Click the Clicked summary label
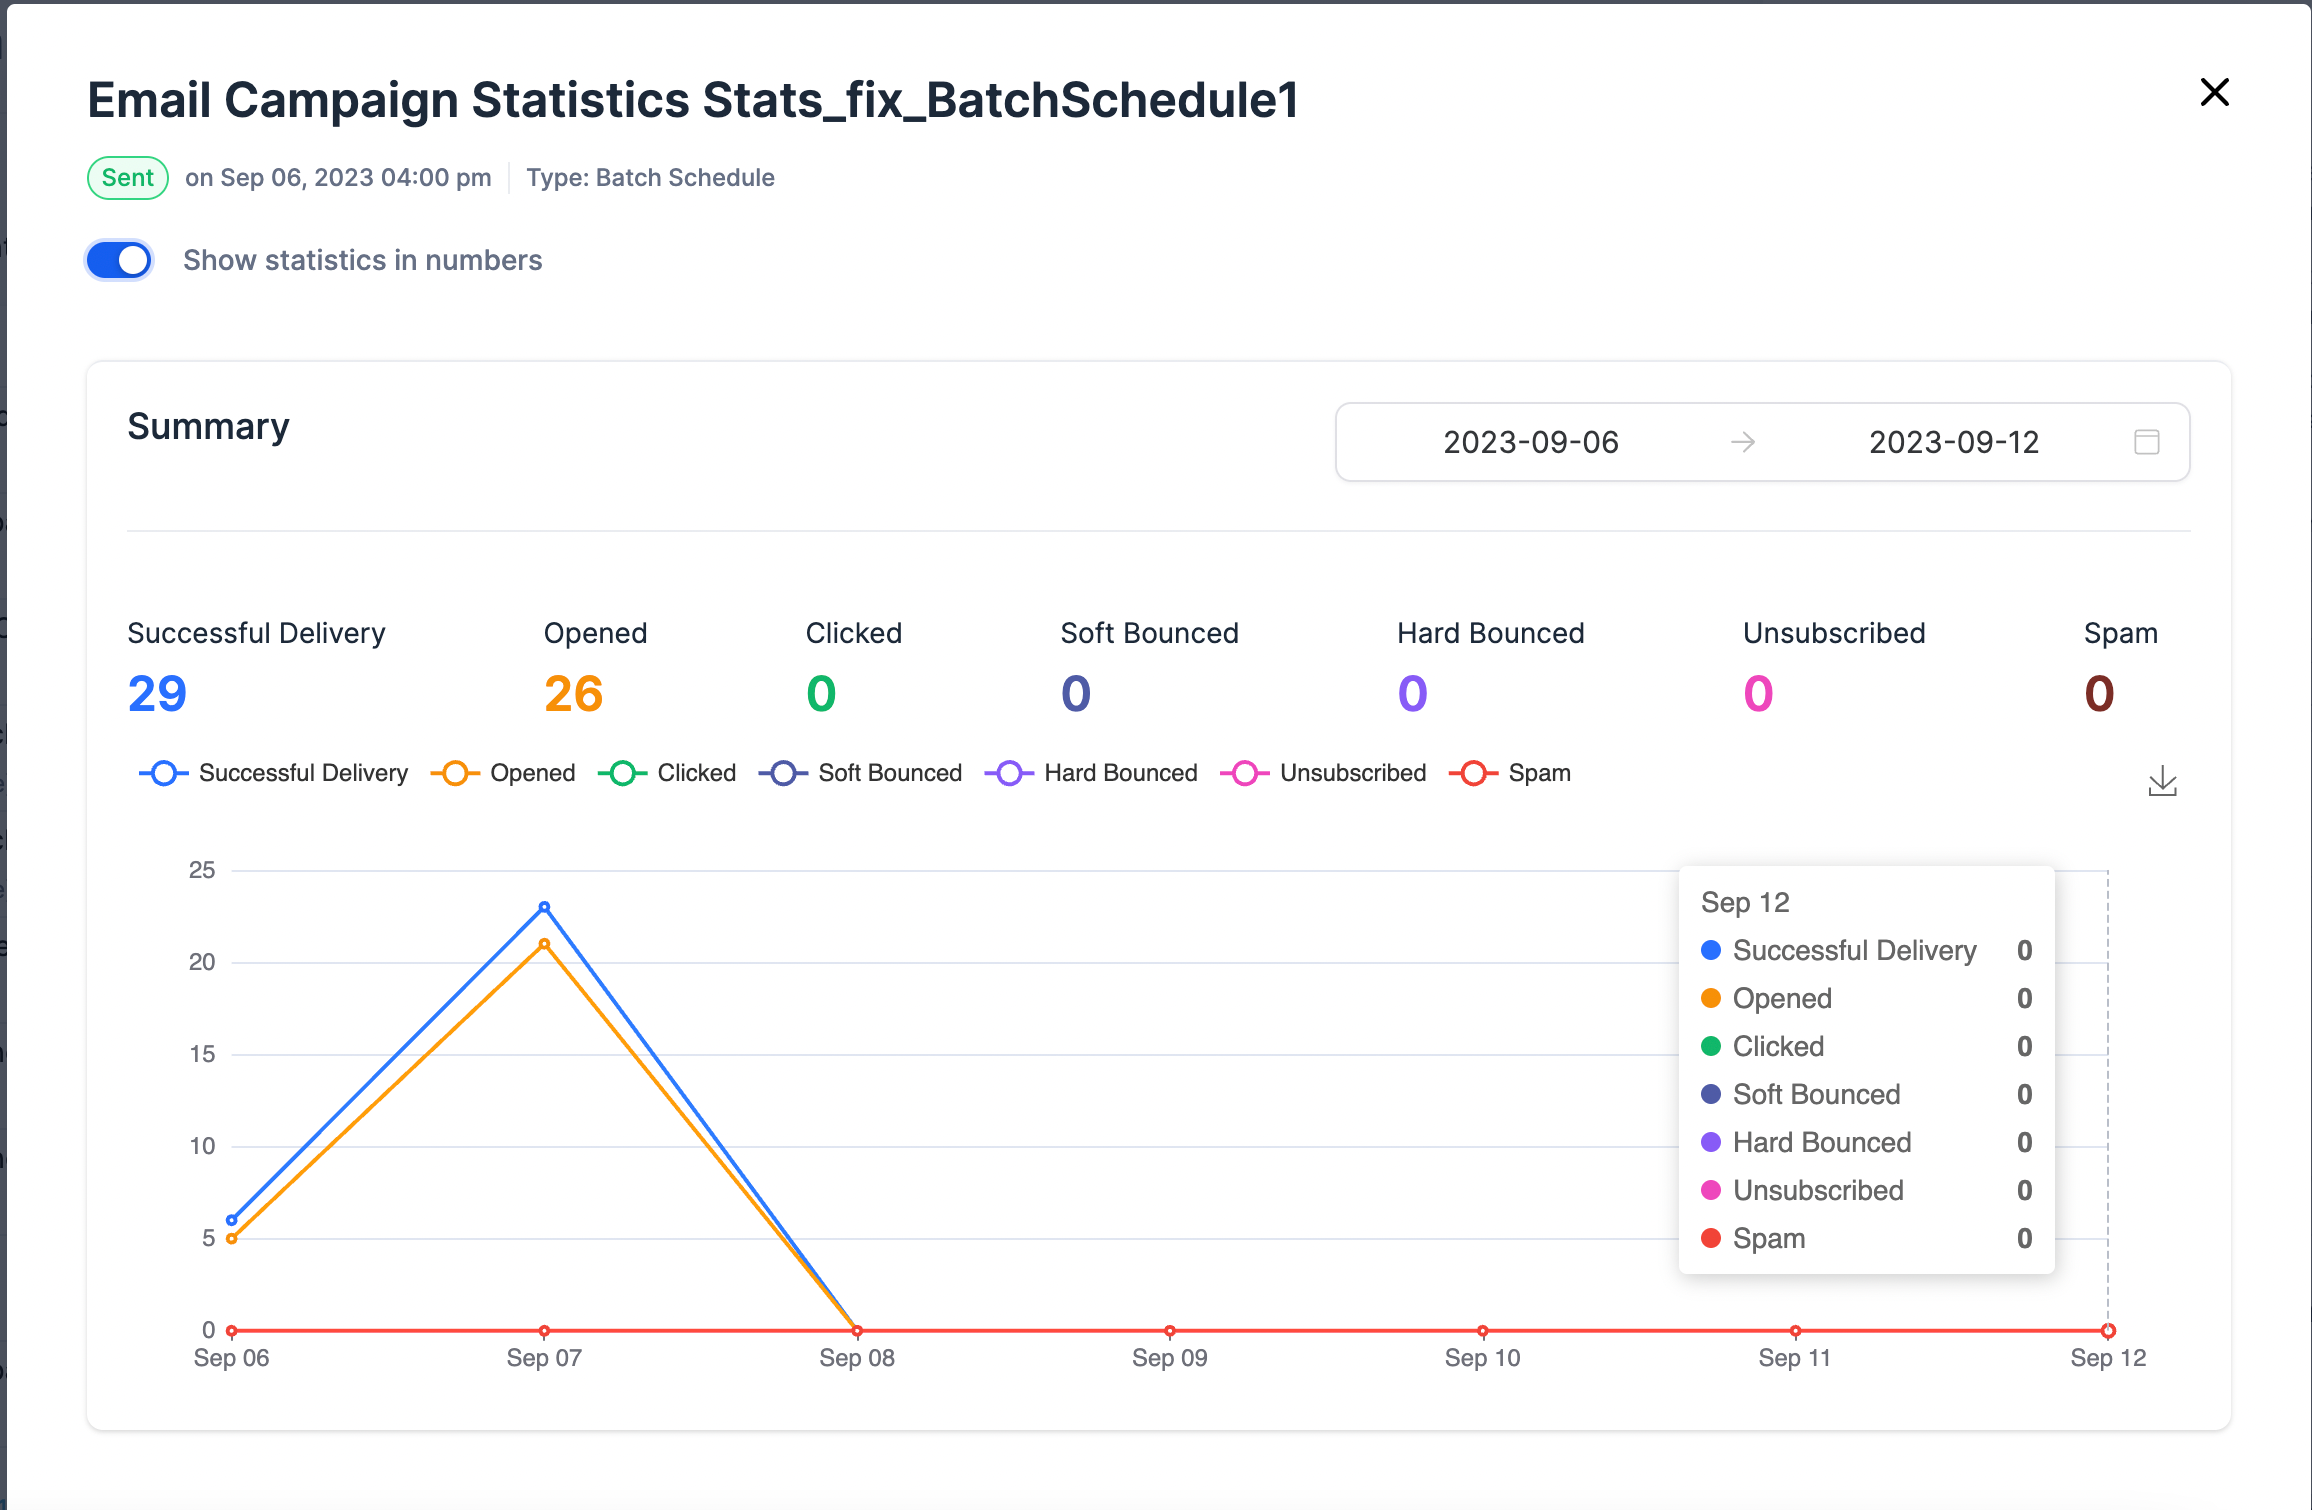The image size is (2312, 1510). point(854,633)
